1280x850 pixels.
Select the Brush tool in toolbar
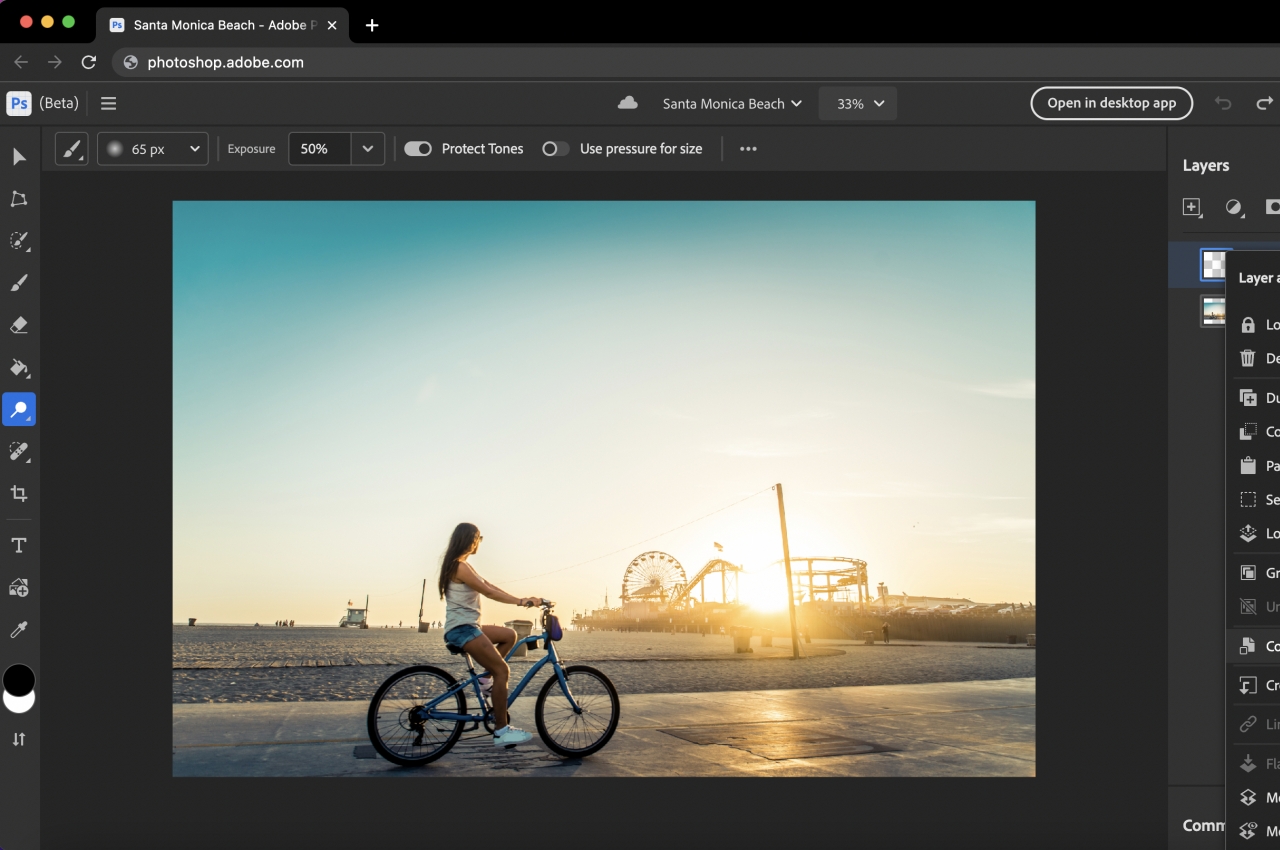click(x=19, y=283)
